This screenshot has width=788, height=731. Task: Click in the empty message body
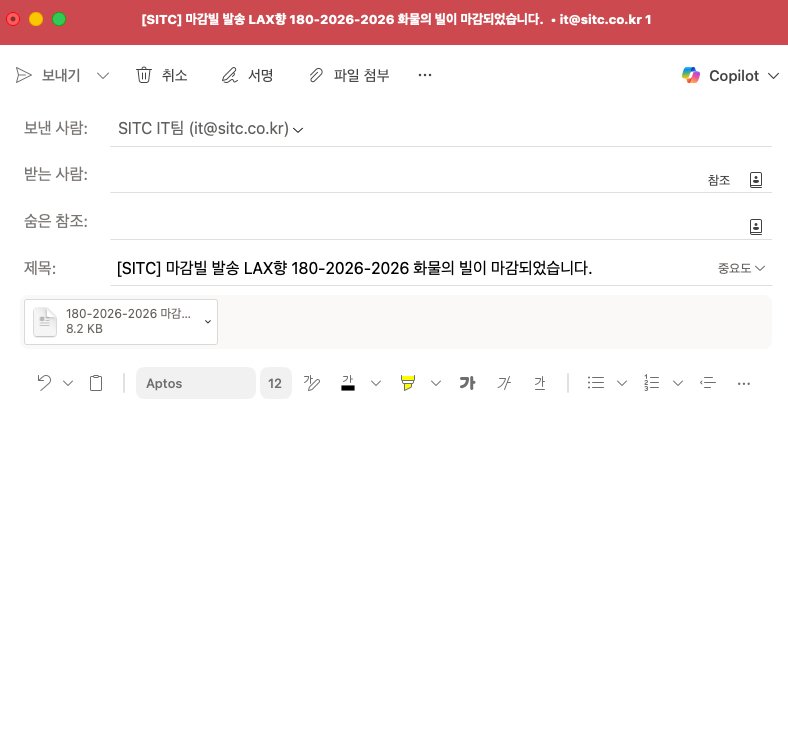coord(394,563)
